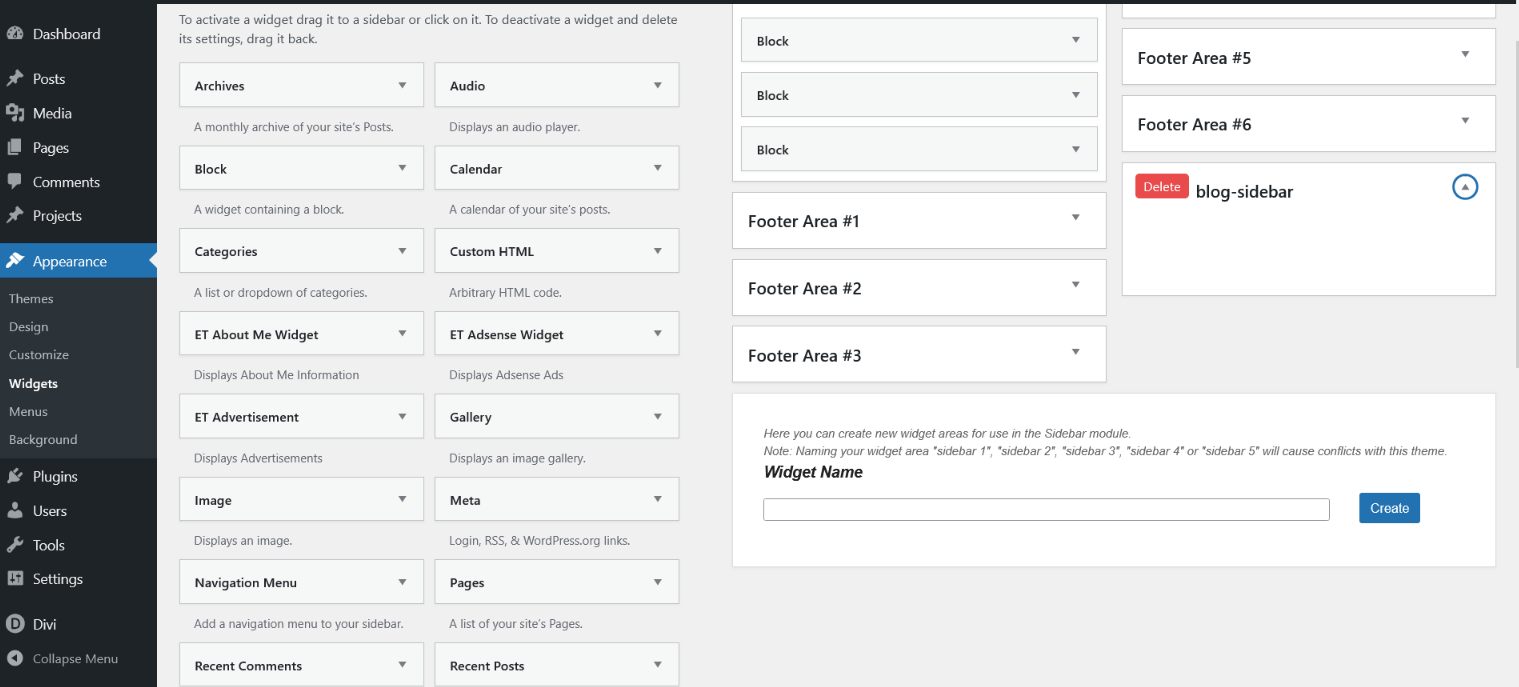Image resolution: width=1519 pixels, height=687 pixels.
Task: Click the Recent Comments widget title
Action: 248,665
